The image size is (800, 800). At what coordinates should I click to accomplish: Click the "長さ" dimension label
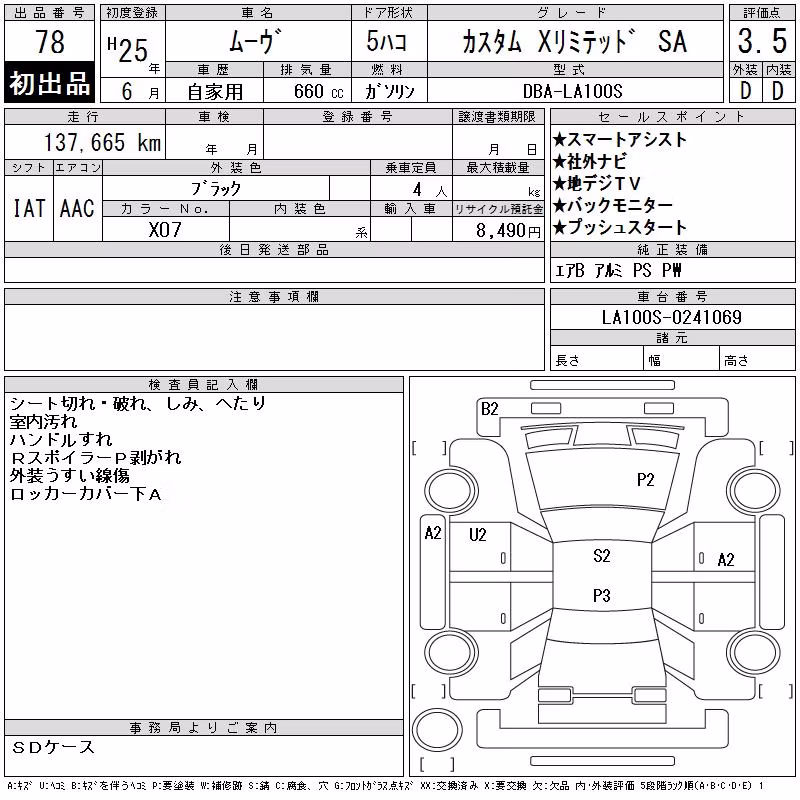(x=567, y=361)
